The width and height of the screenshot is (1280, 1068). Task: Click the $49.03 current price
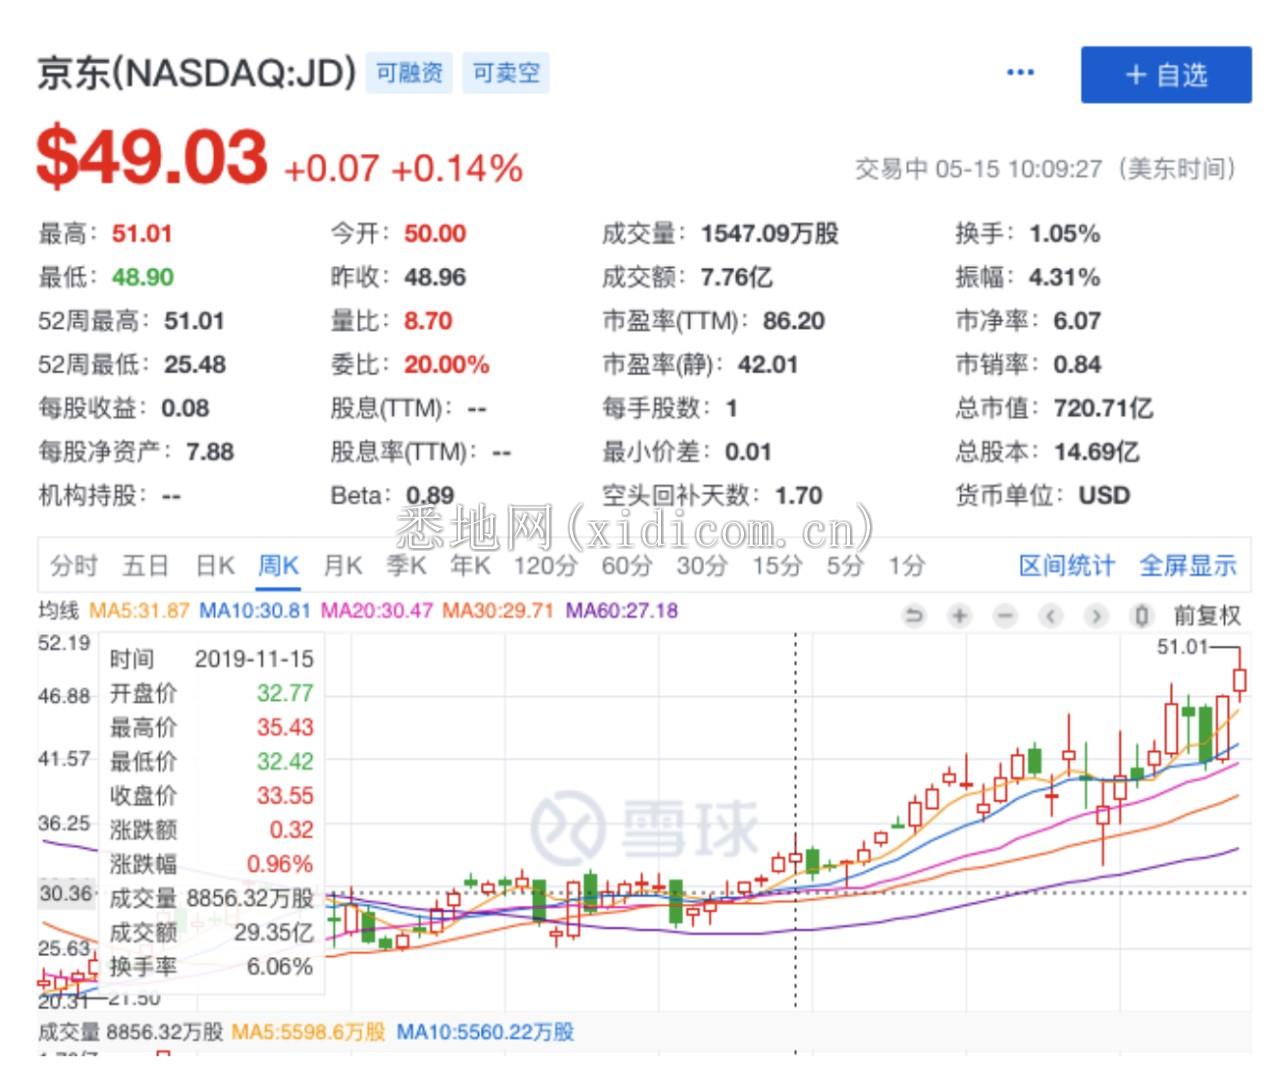152,158
